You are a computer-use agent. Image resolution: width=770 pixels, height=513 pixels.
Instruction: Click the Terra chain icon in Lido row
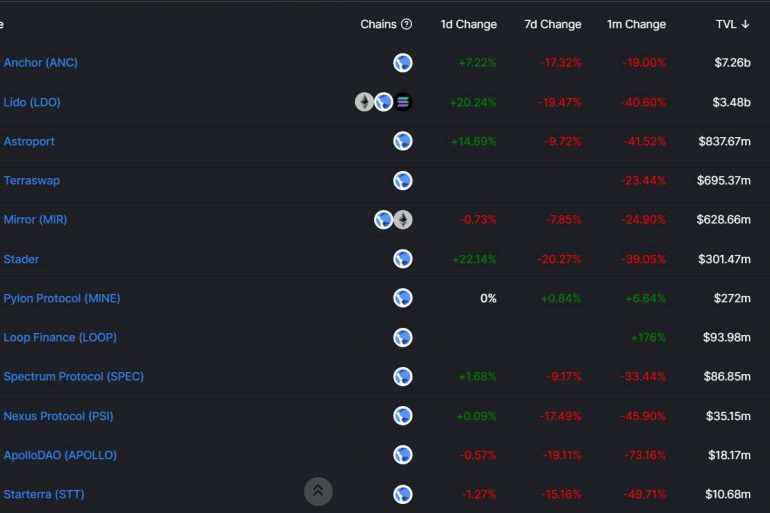coord(384,102)
